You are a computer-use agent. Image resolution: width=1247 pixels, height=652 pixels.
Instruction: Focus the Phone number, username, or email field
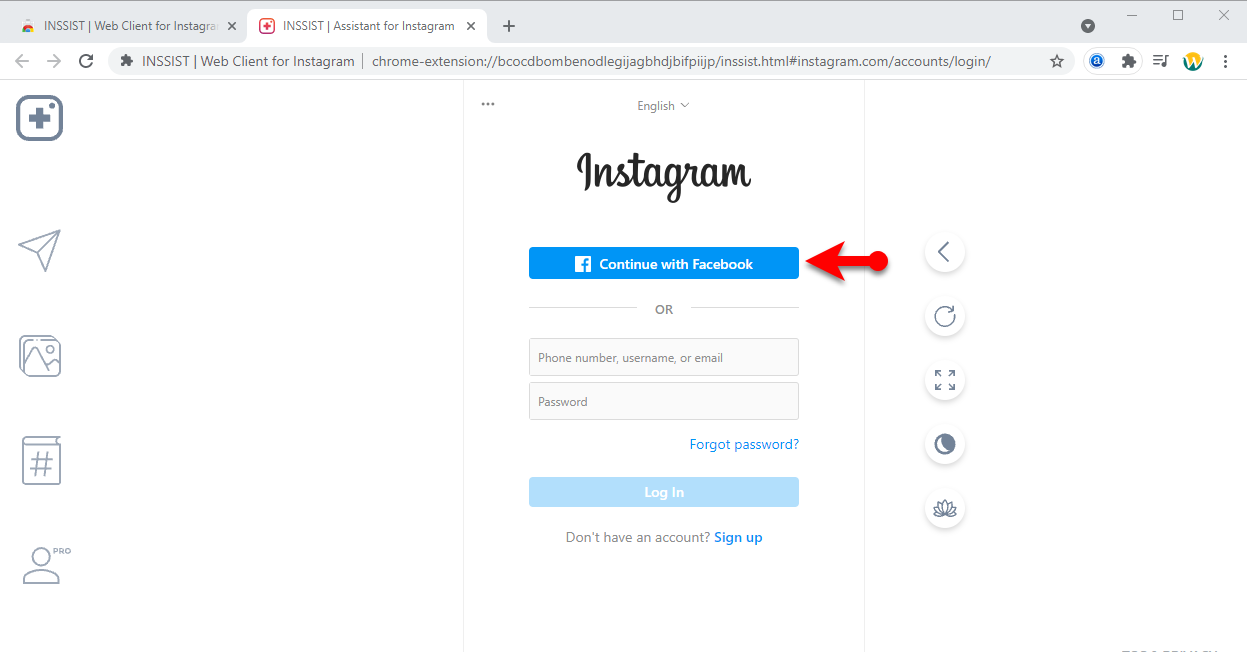click(x=664, y=357)
